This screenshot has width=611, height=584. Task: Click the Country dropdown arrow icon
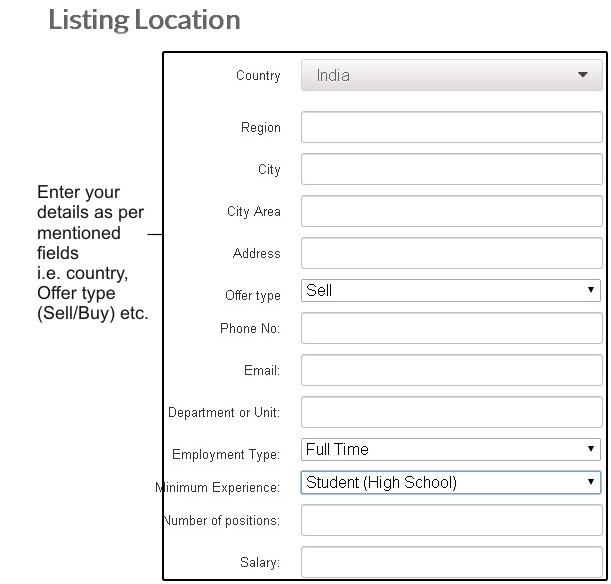[583, 75]
